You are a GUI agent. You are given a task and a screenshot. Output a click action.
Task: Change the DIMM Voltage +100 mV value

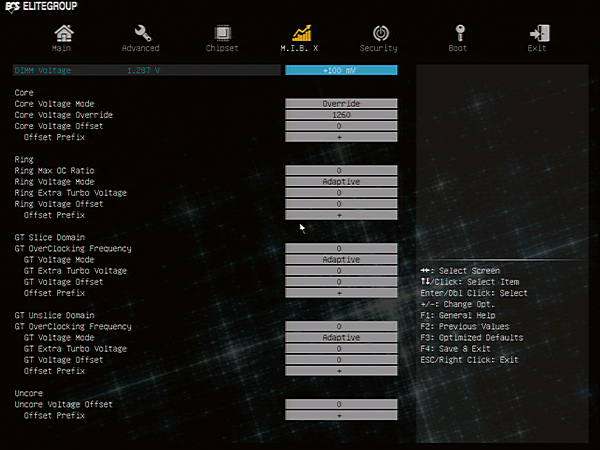click(341, 70)
